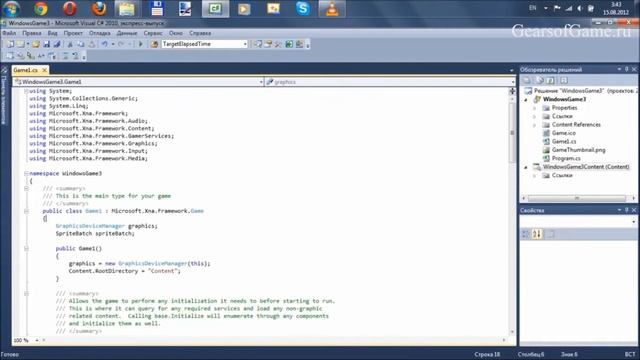The image size is (640, 360).
Task: Collapse the public Game1() constructor block
Action: tap(26, 249)
